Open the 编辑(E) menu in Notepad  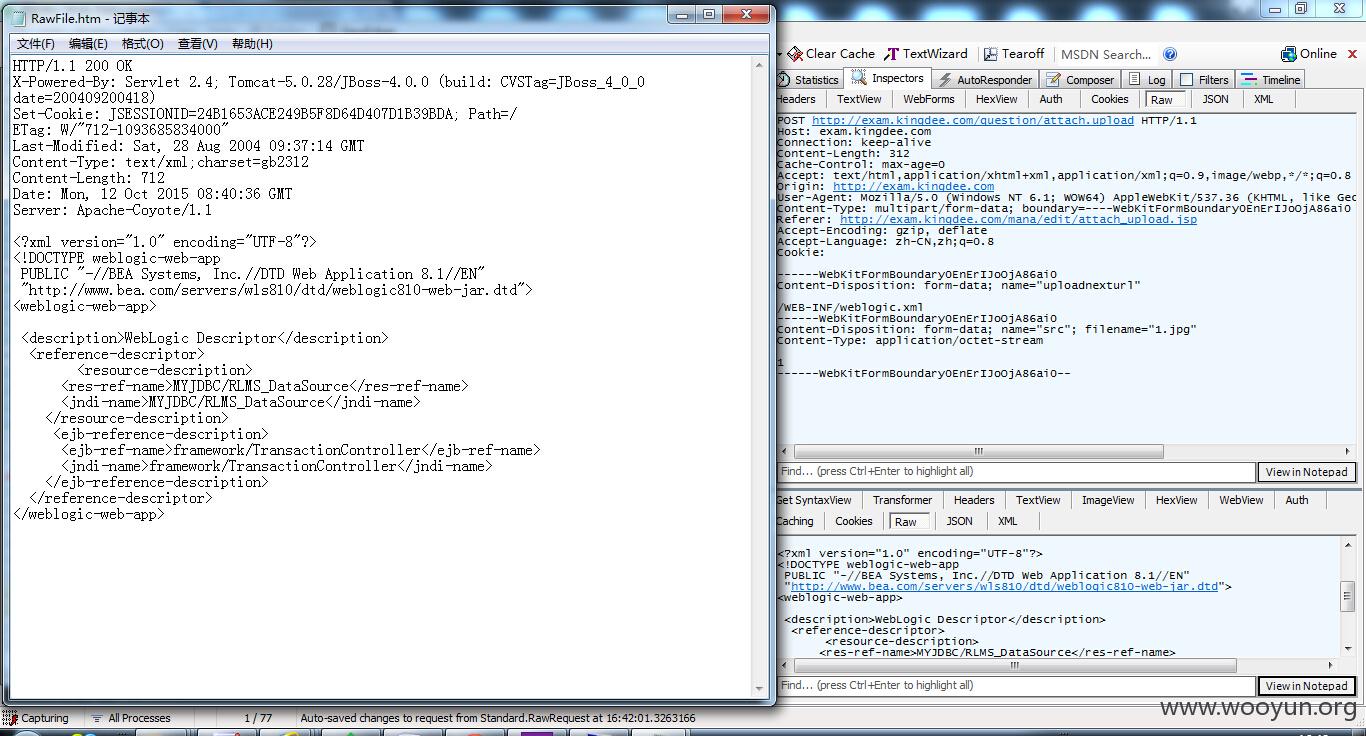[x=88, y=44]
